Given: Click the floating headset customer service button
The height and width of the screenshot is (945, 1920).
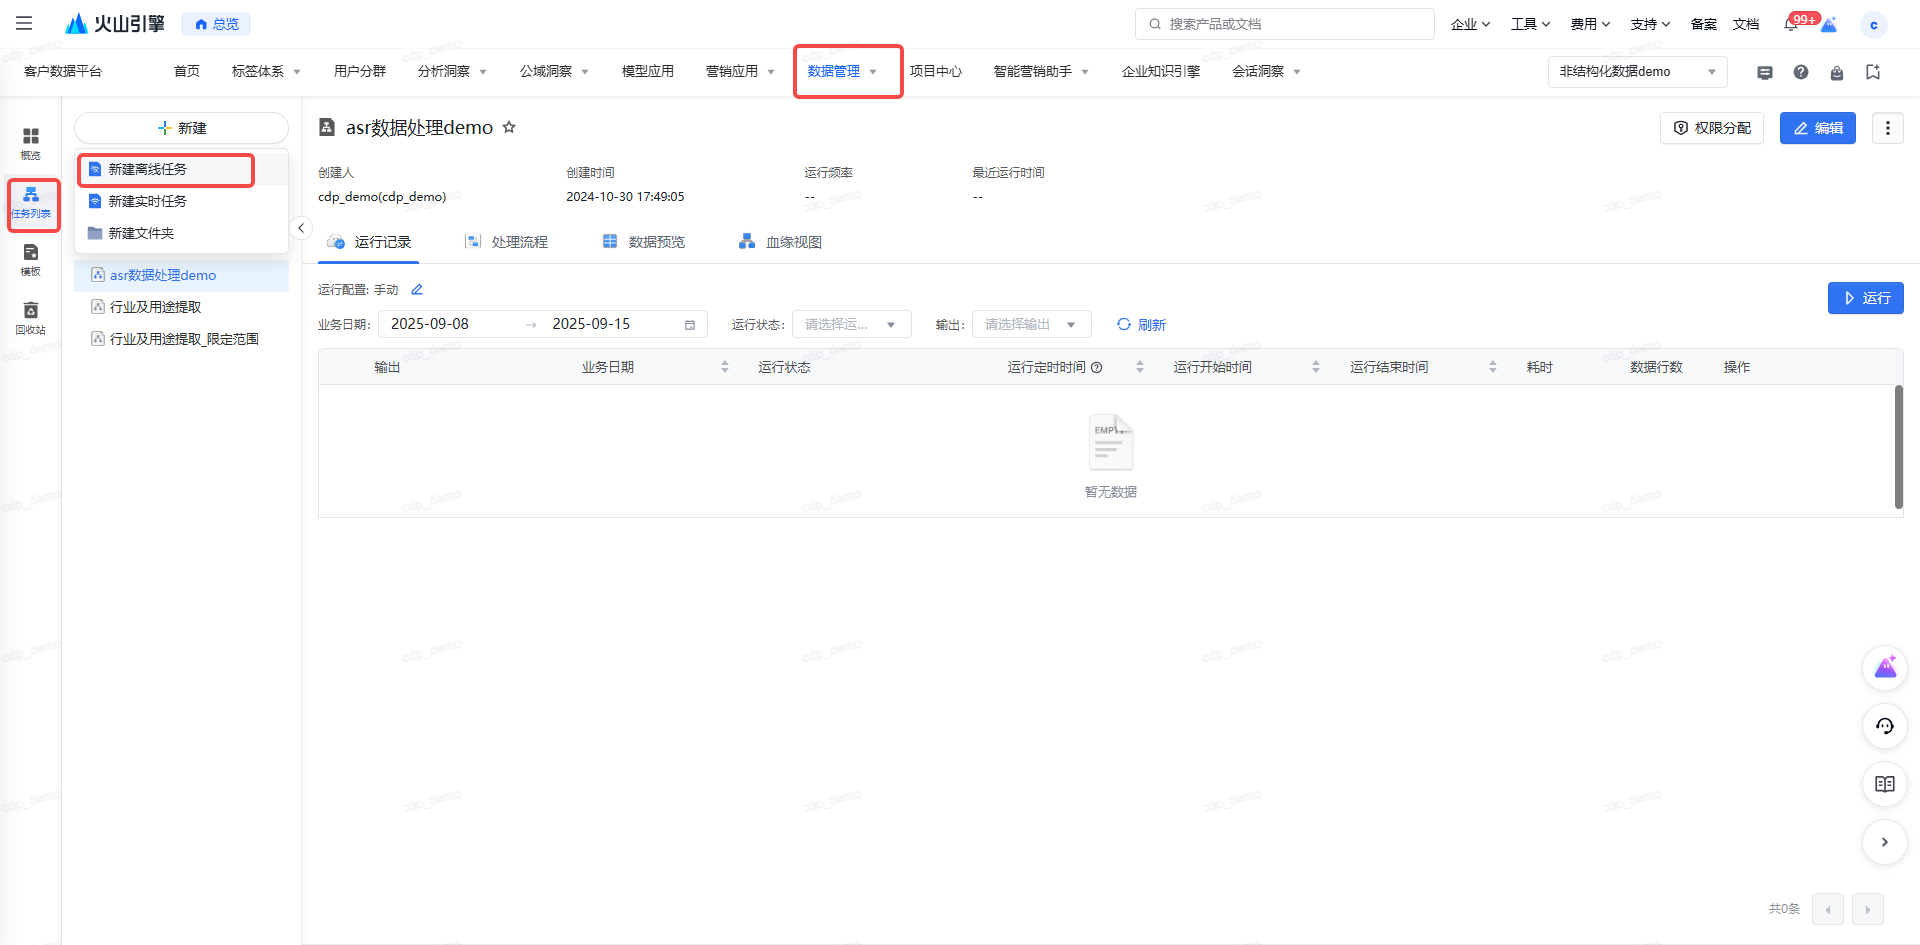Looking at the screenshot, I should 1885,726.
